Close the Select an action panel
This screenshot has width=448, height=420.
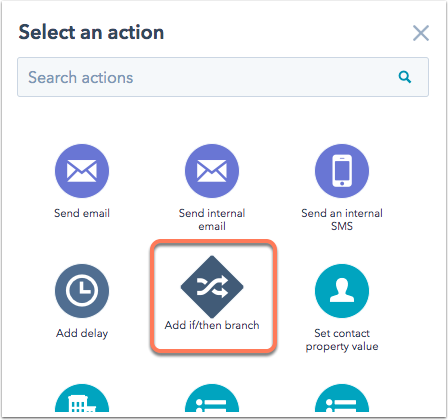[x=421, y=33]
